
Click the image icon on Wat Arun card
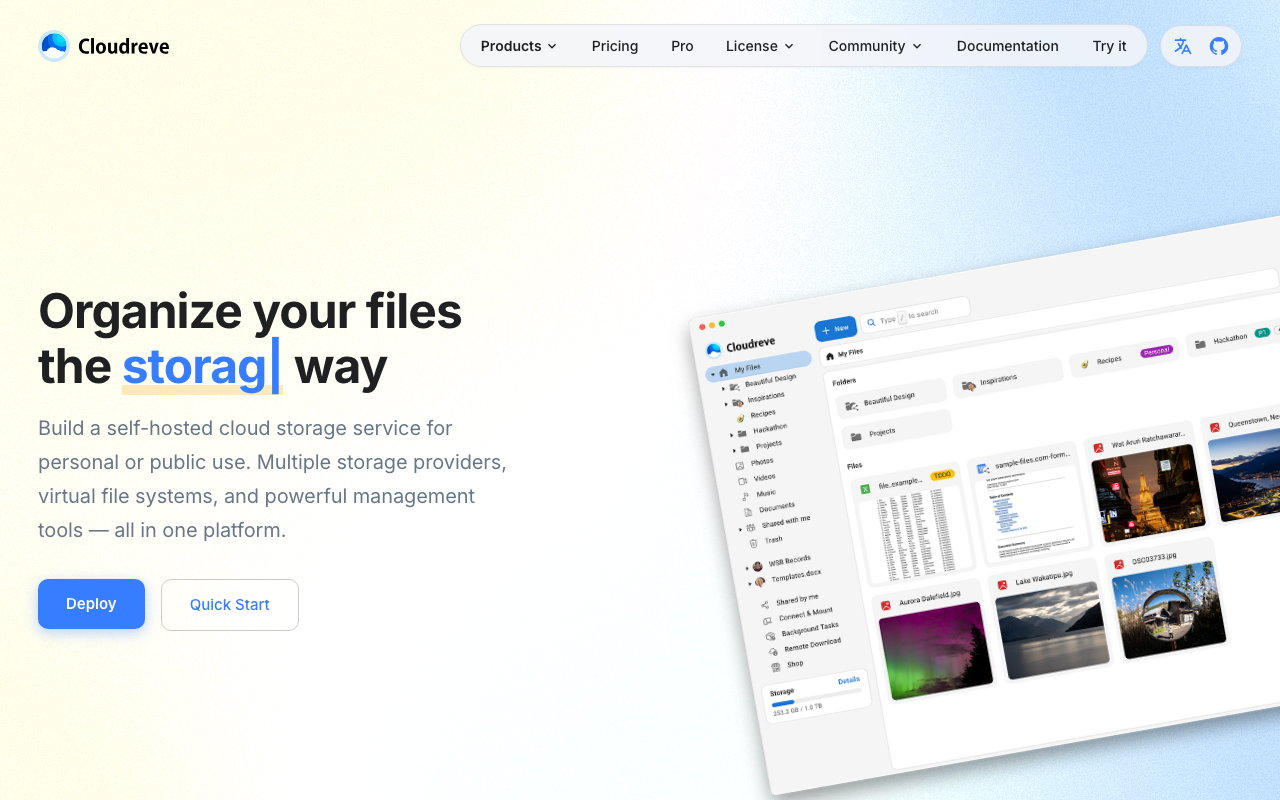(1097, 447)
